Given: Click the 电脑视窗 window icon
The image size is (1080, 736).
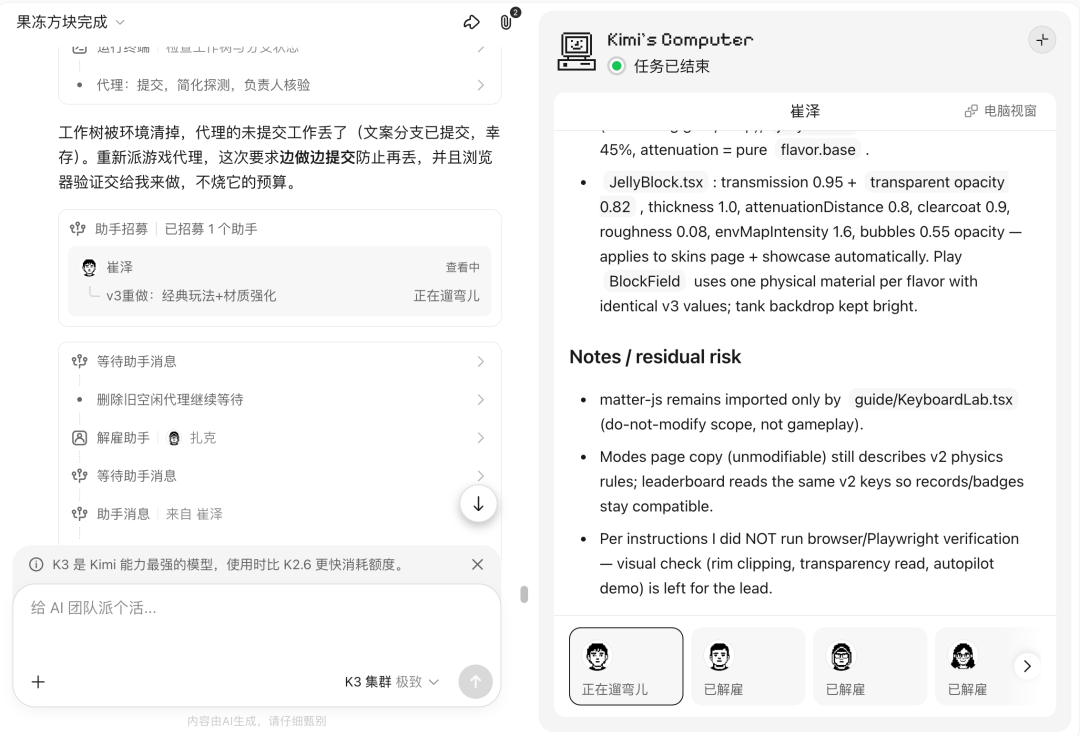Looking at the screenshot, I should coord(971,111).
